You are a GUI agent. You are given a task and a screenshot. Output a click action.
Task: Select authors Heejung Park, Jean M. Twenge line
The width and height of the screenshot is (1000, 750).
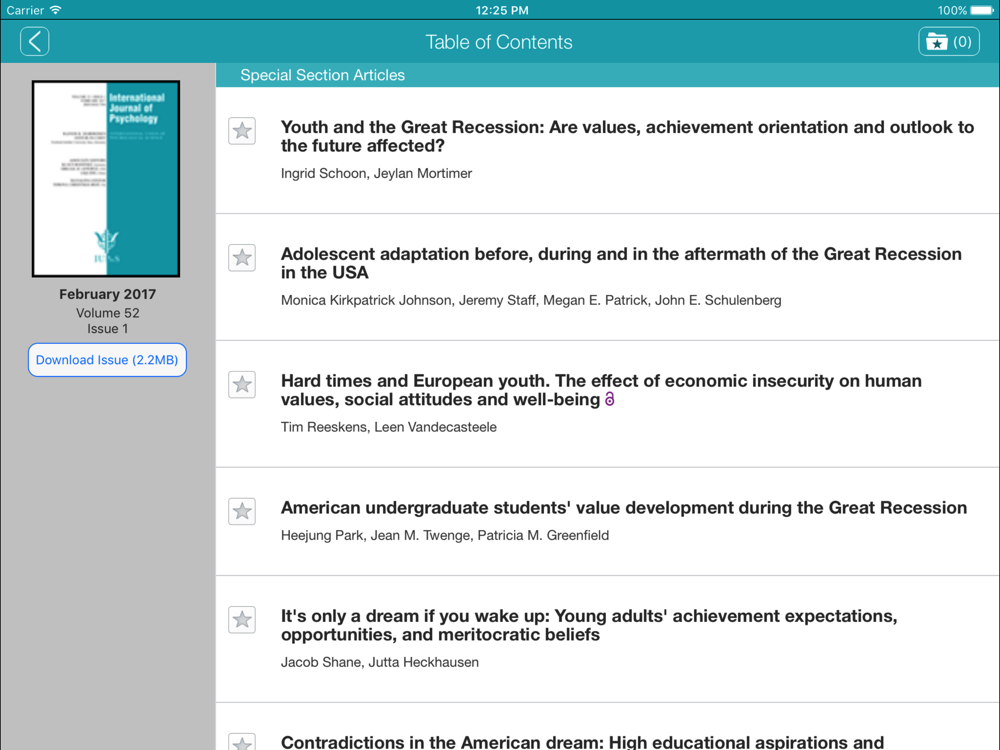pyautogui.click(x=445, y=536)
